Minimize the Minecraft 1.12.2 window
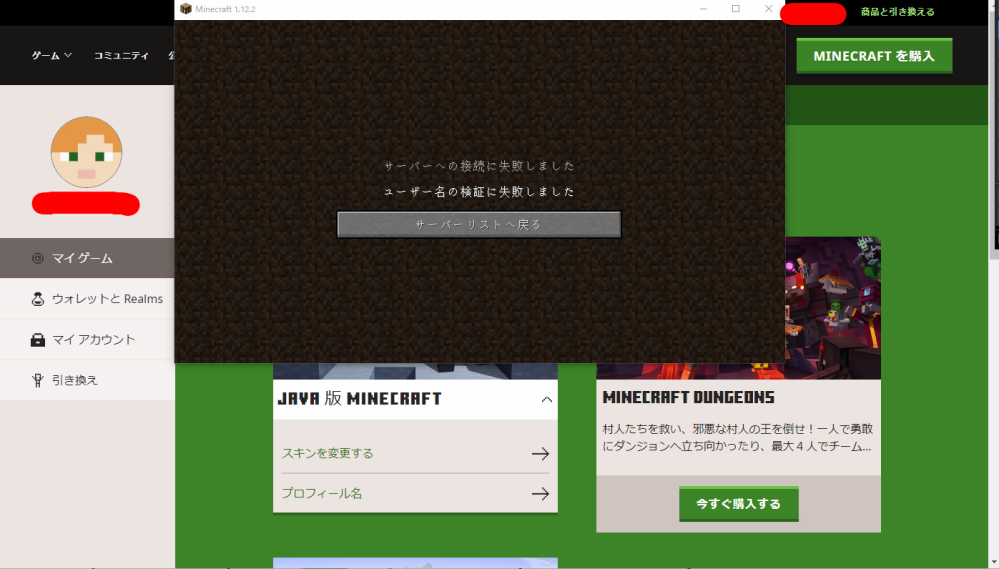 [x=703, y=9]
